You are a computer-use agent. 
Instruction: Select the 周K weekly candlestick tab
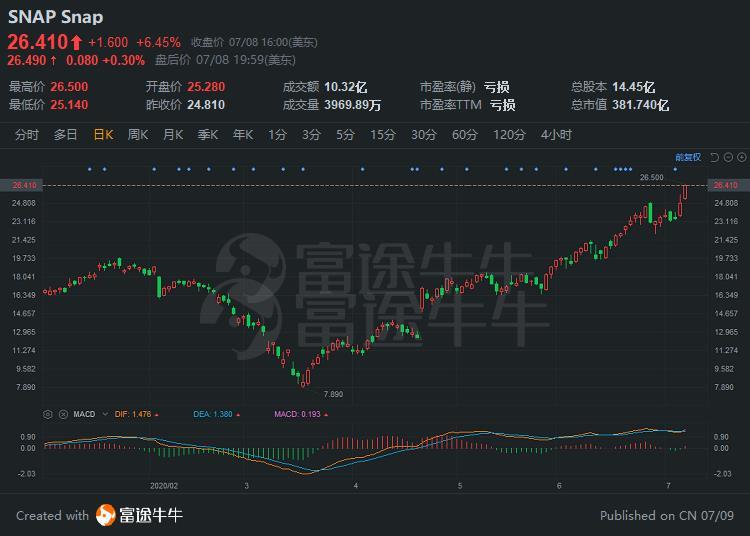pyautogui.click(x=138, y=135)
